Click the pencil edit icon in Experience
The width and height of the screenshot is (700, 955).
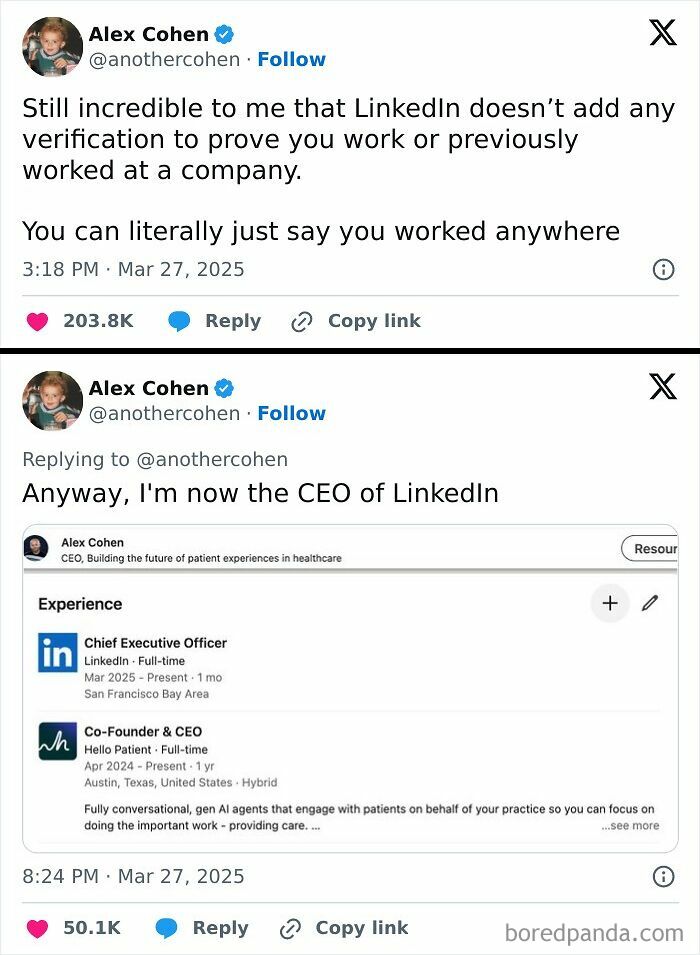[x=650, y=603]
